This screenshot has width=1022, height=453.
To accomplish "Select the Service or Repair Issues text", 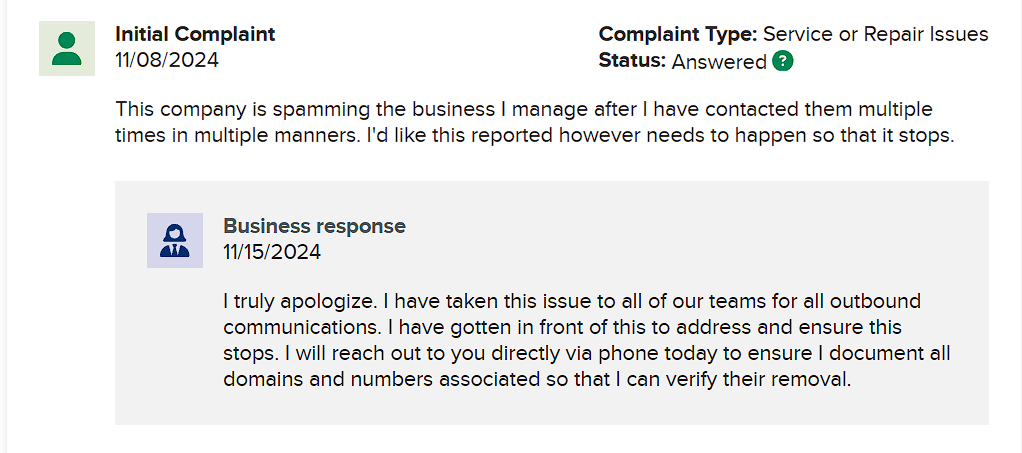I will pyautogui.click(x=875, y=34).
